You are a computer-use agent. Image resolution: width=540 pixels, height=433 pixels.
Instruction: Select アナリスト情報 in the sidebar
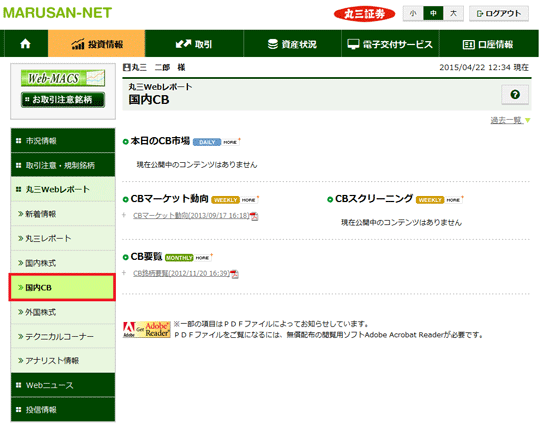coord(63,361)
